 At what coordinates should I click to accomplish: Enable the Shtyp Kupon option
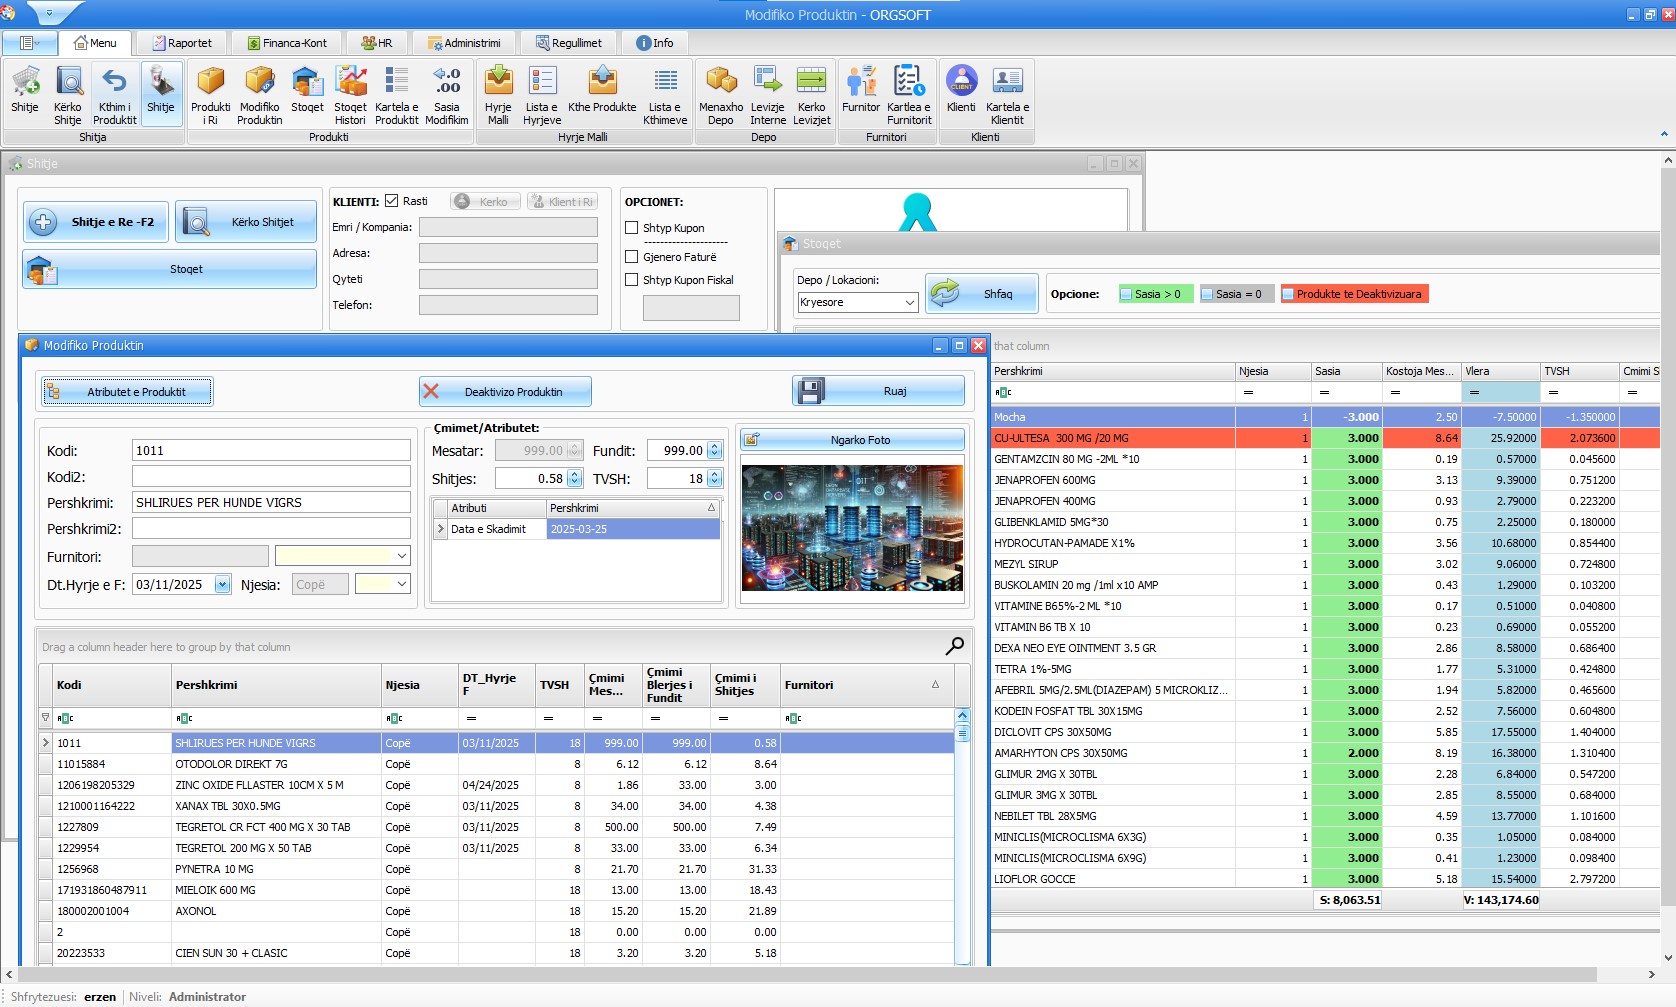[632, 228]
